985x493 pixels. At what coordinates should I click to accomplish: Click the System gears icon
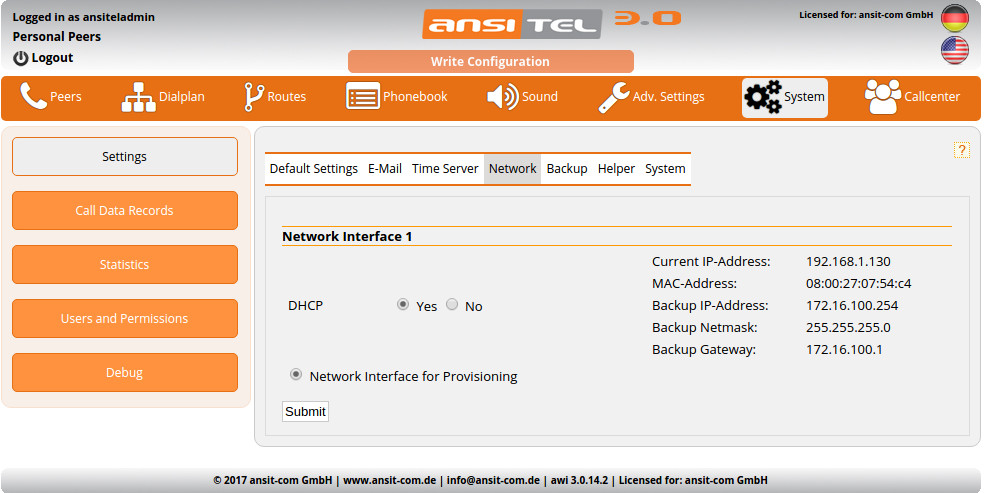pyautogui.click(x=763, y=97)
